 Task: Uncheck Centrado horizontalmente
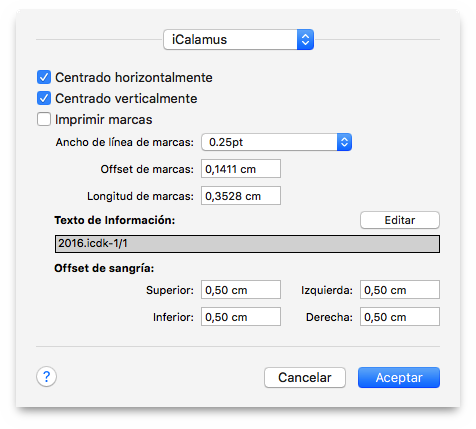pyautogui.click(x=44, y=77)
